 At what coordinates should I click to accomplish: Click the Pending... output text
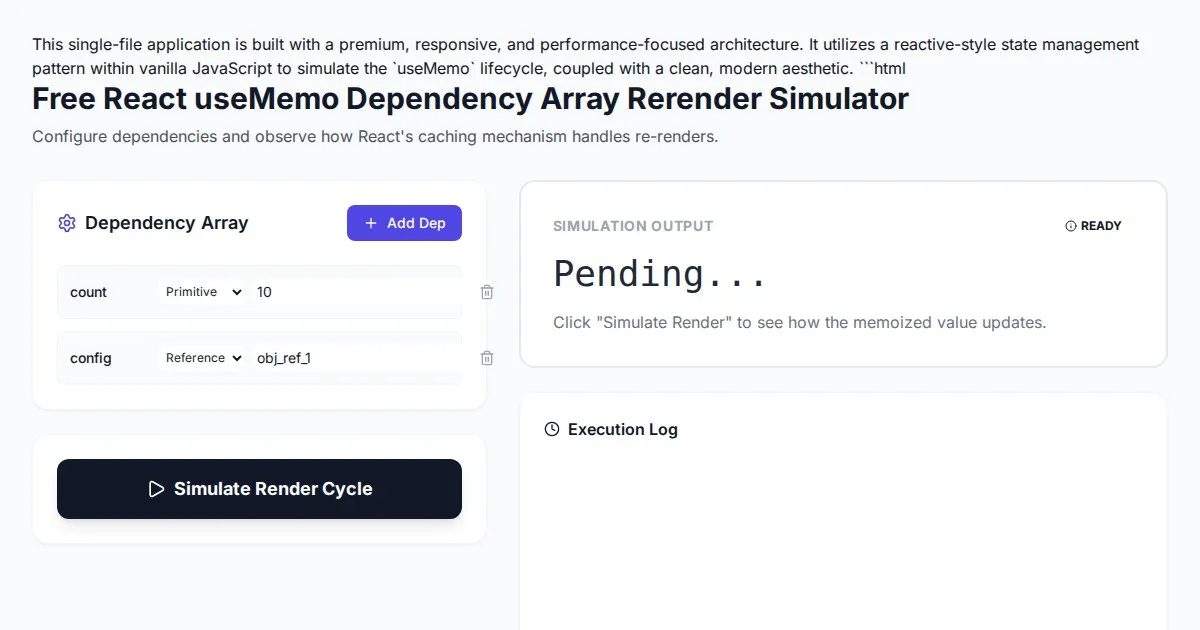pos(660,274)
